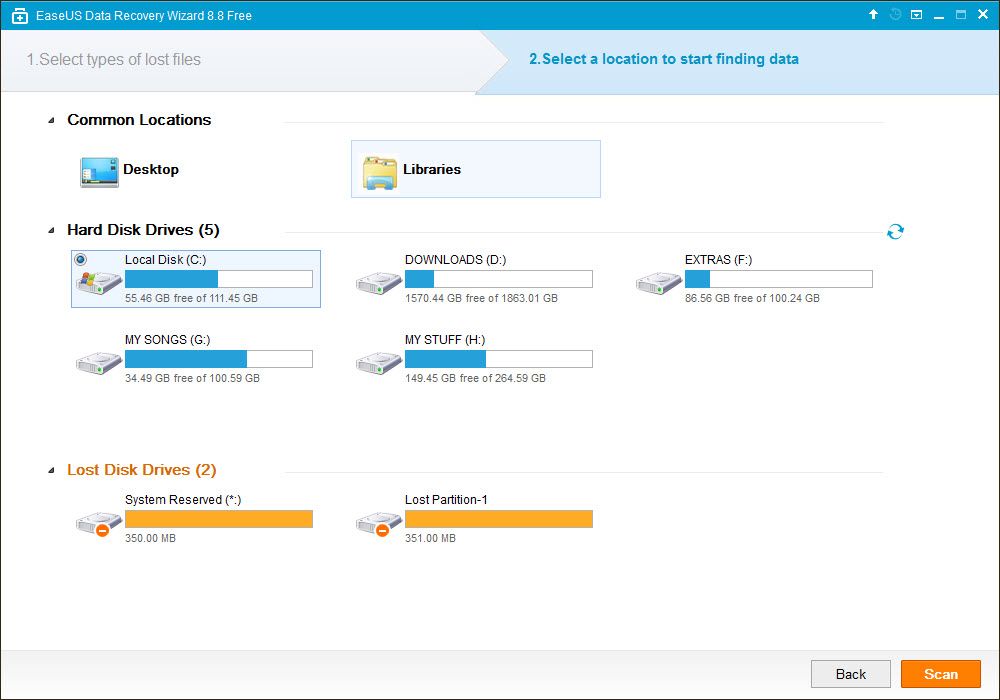Click the MY SONGS (G:) usage bar

click(219, 359)
